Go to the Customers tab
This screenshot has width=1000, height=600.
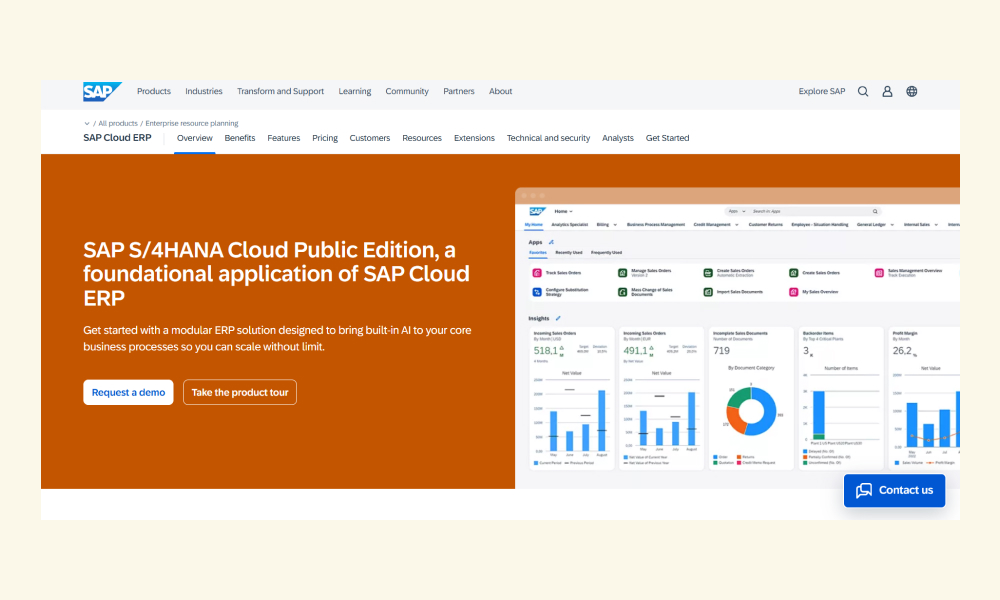coord(370,138)
